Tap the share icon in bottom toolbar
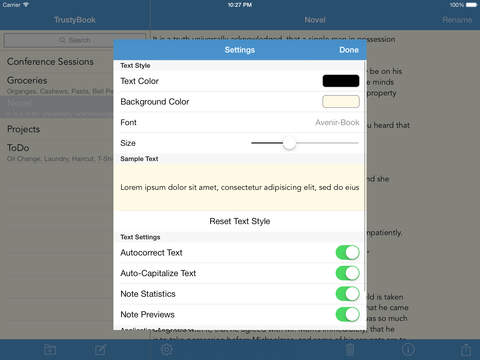The height and width of the screenshot is (360, 480). (x=466, y=349)
